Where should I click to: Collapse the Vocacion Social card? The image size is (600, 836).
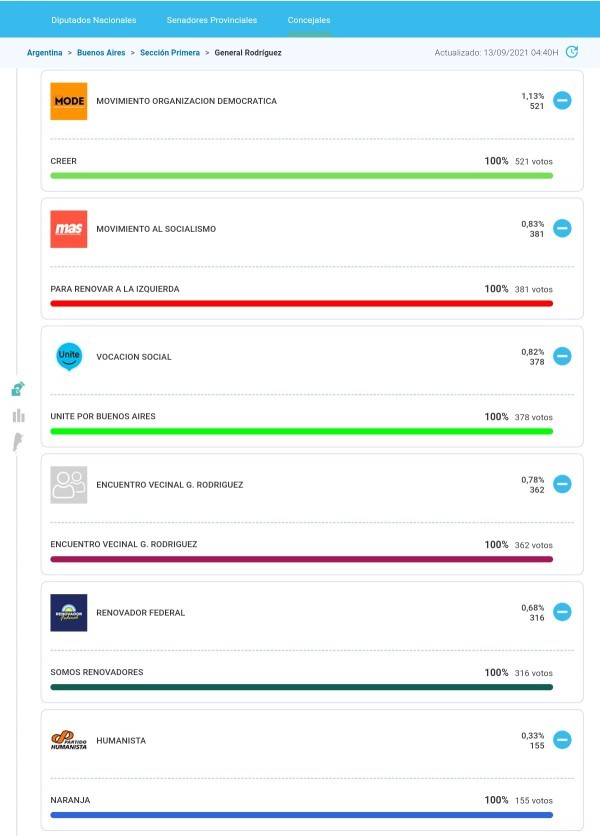click(562, 356)
